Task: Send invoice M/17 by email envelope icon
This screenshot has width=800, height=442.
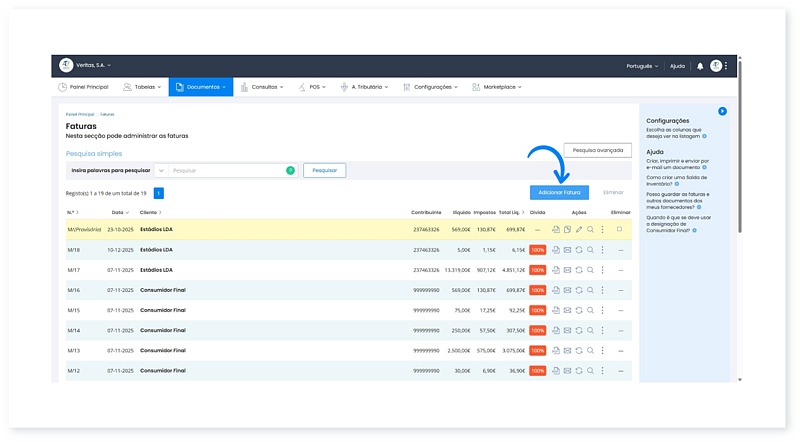Action: click(x=567, y=270)
